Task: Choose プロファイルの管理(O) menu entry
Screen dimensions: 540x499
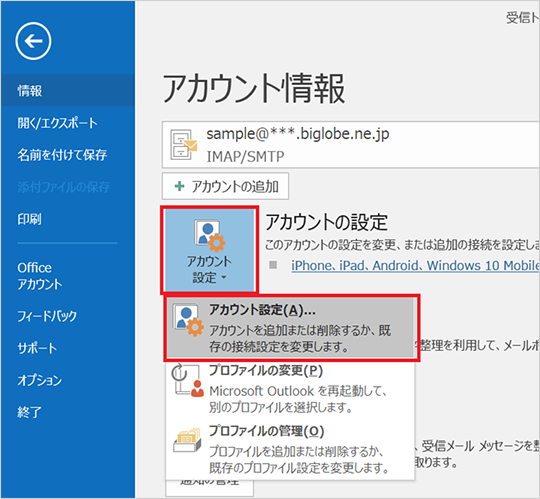Action: click(290, 449)
